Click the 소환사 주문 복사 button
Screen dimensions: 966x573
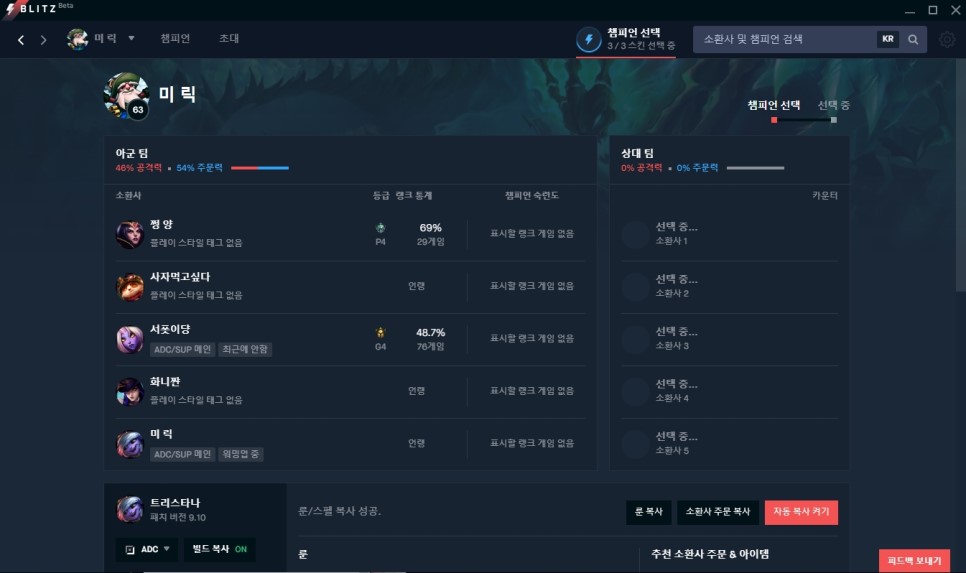(718, 512)
